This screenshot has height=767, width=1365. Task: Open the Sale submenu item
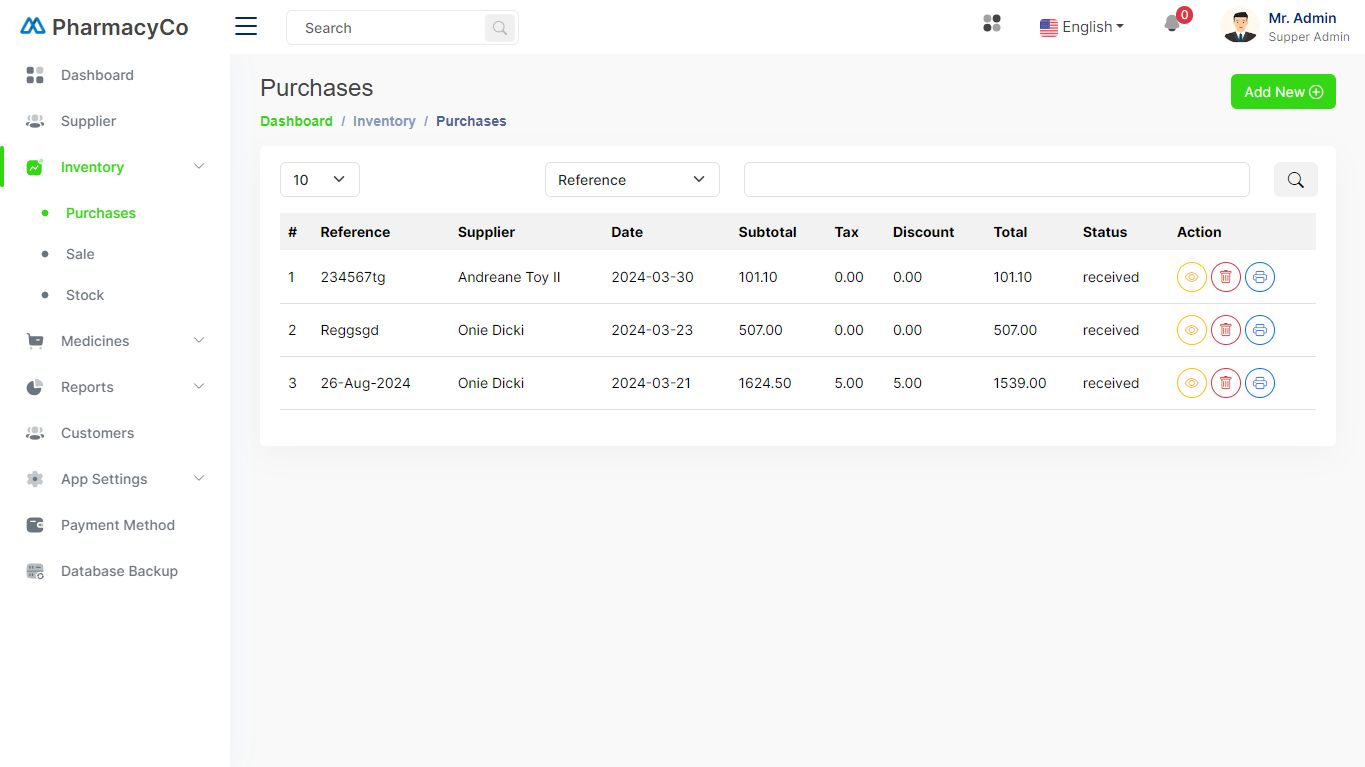pos(80,254)
